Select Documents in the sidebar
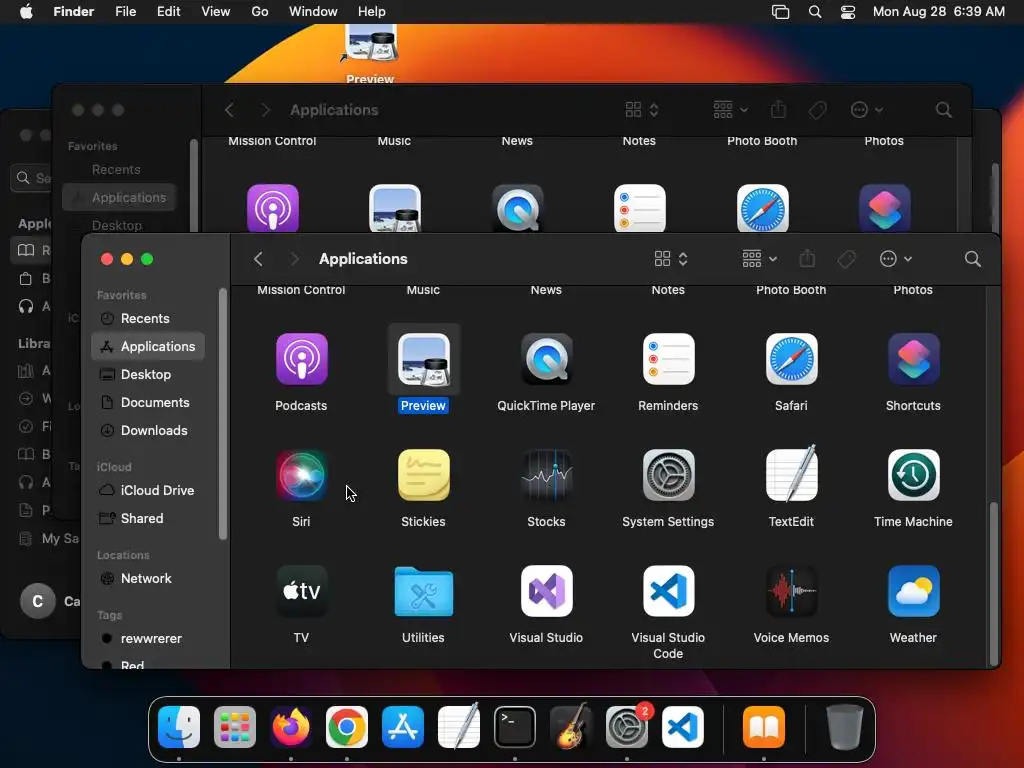This screenshot has width=1024, height=768. pos(148,403)
